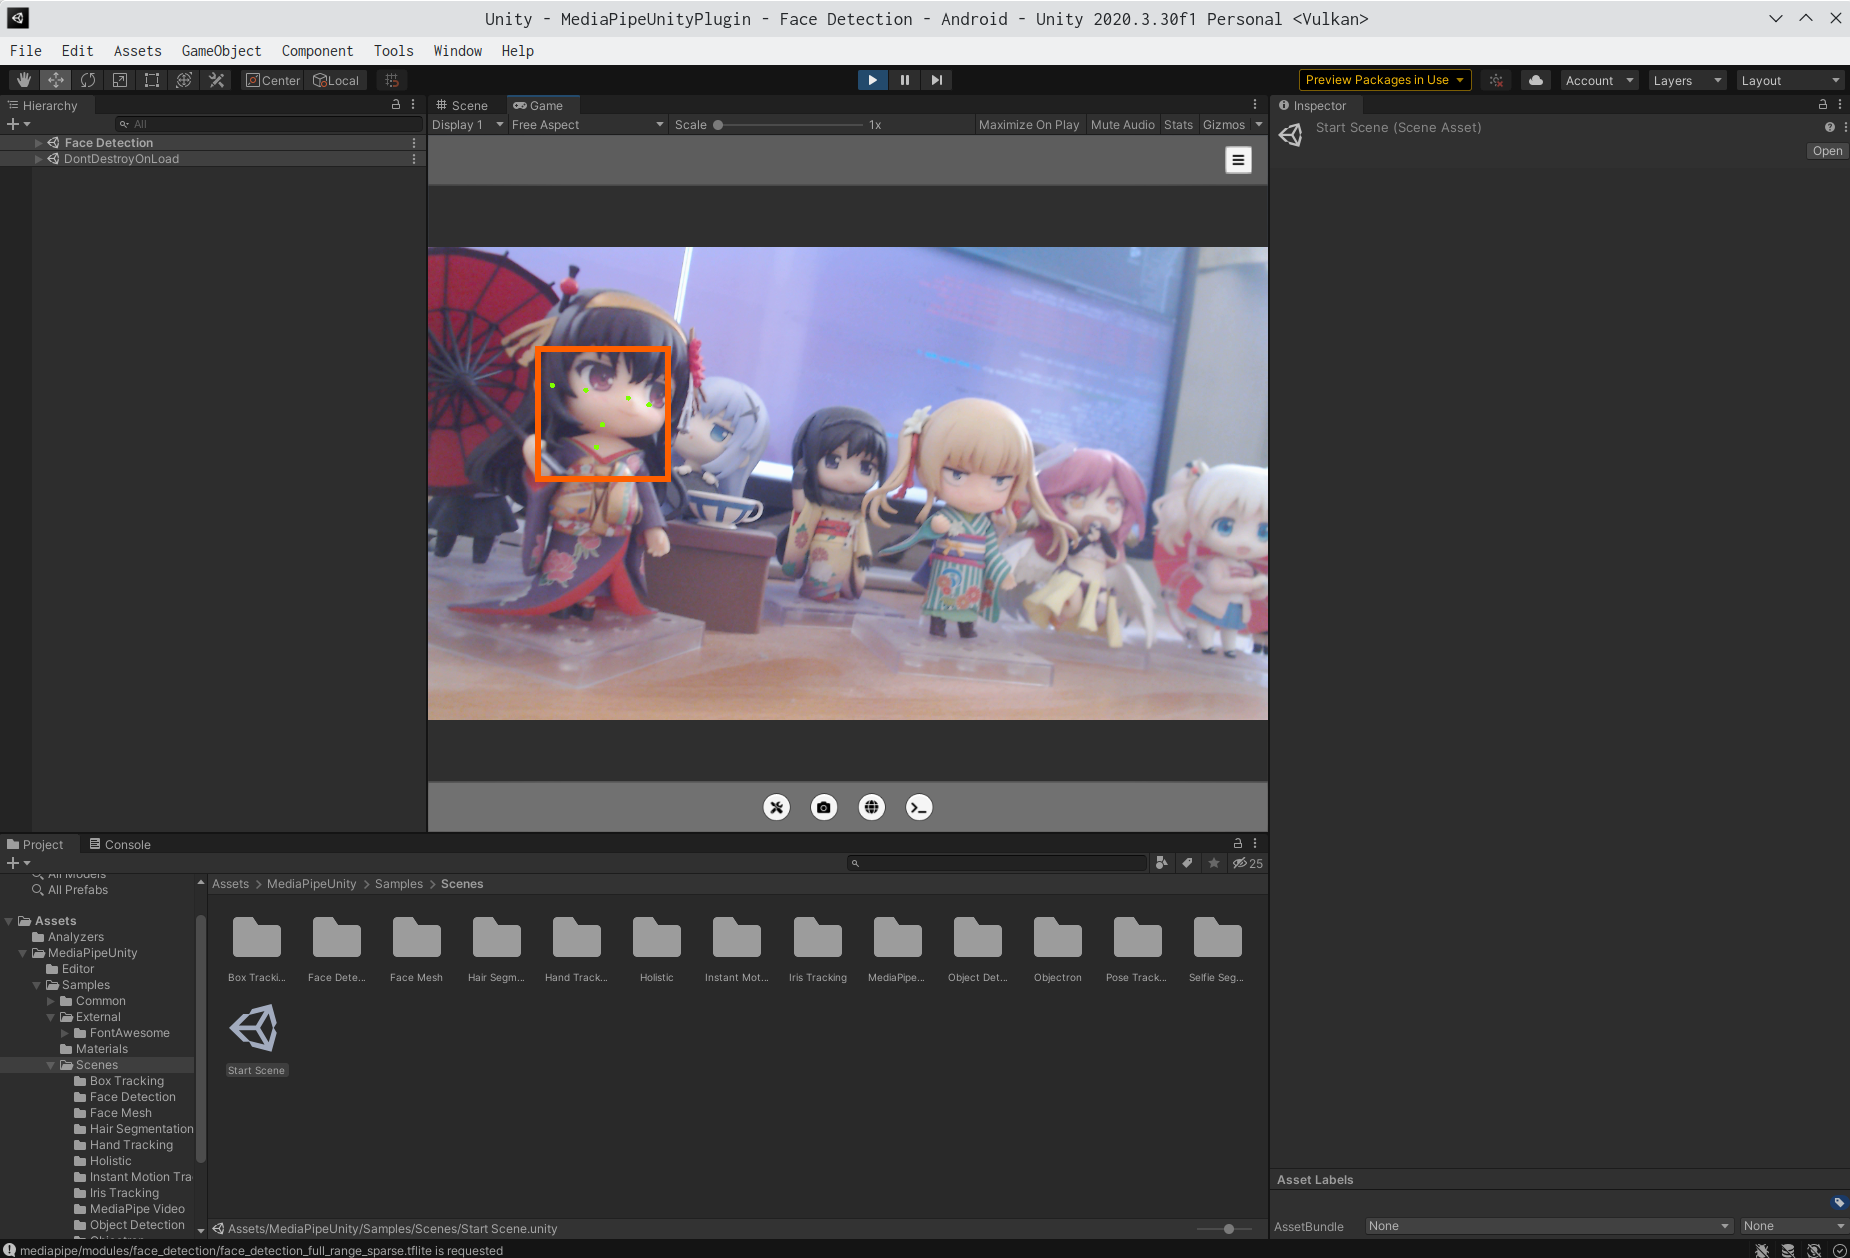The width and height of the screenshot is (1850, 1258).
Task: Open the Window menu
Action: coord(458,51)
